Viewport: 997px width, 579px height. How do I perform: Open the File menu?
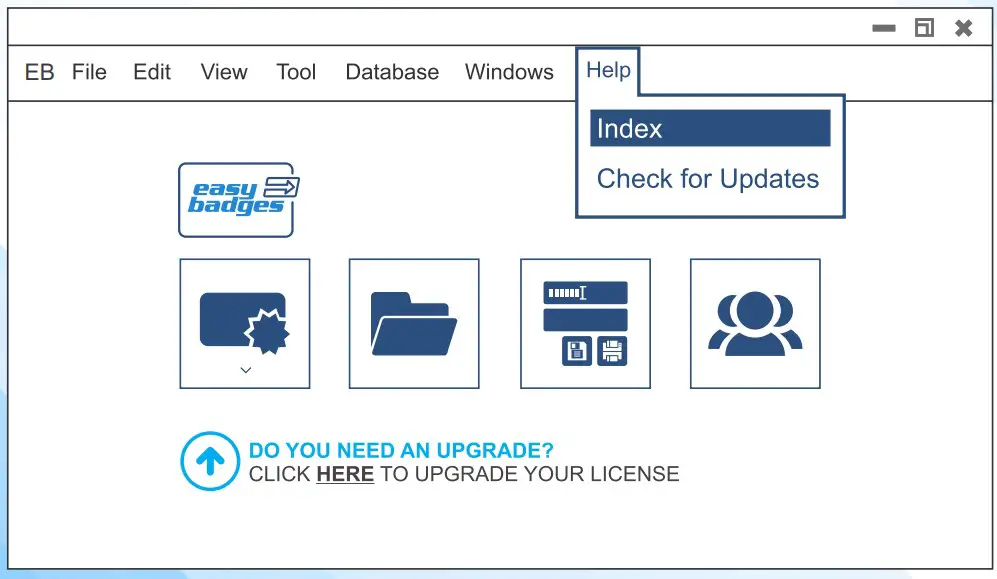point(89,72)
